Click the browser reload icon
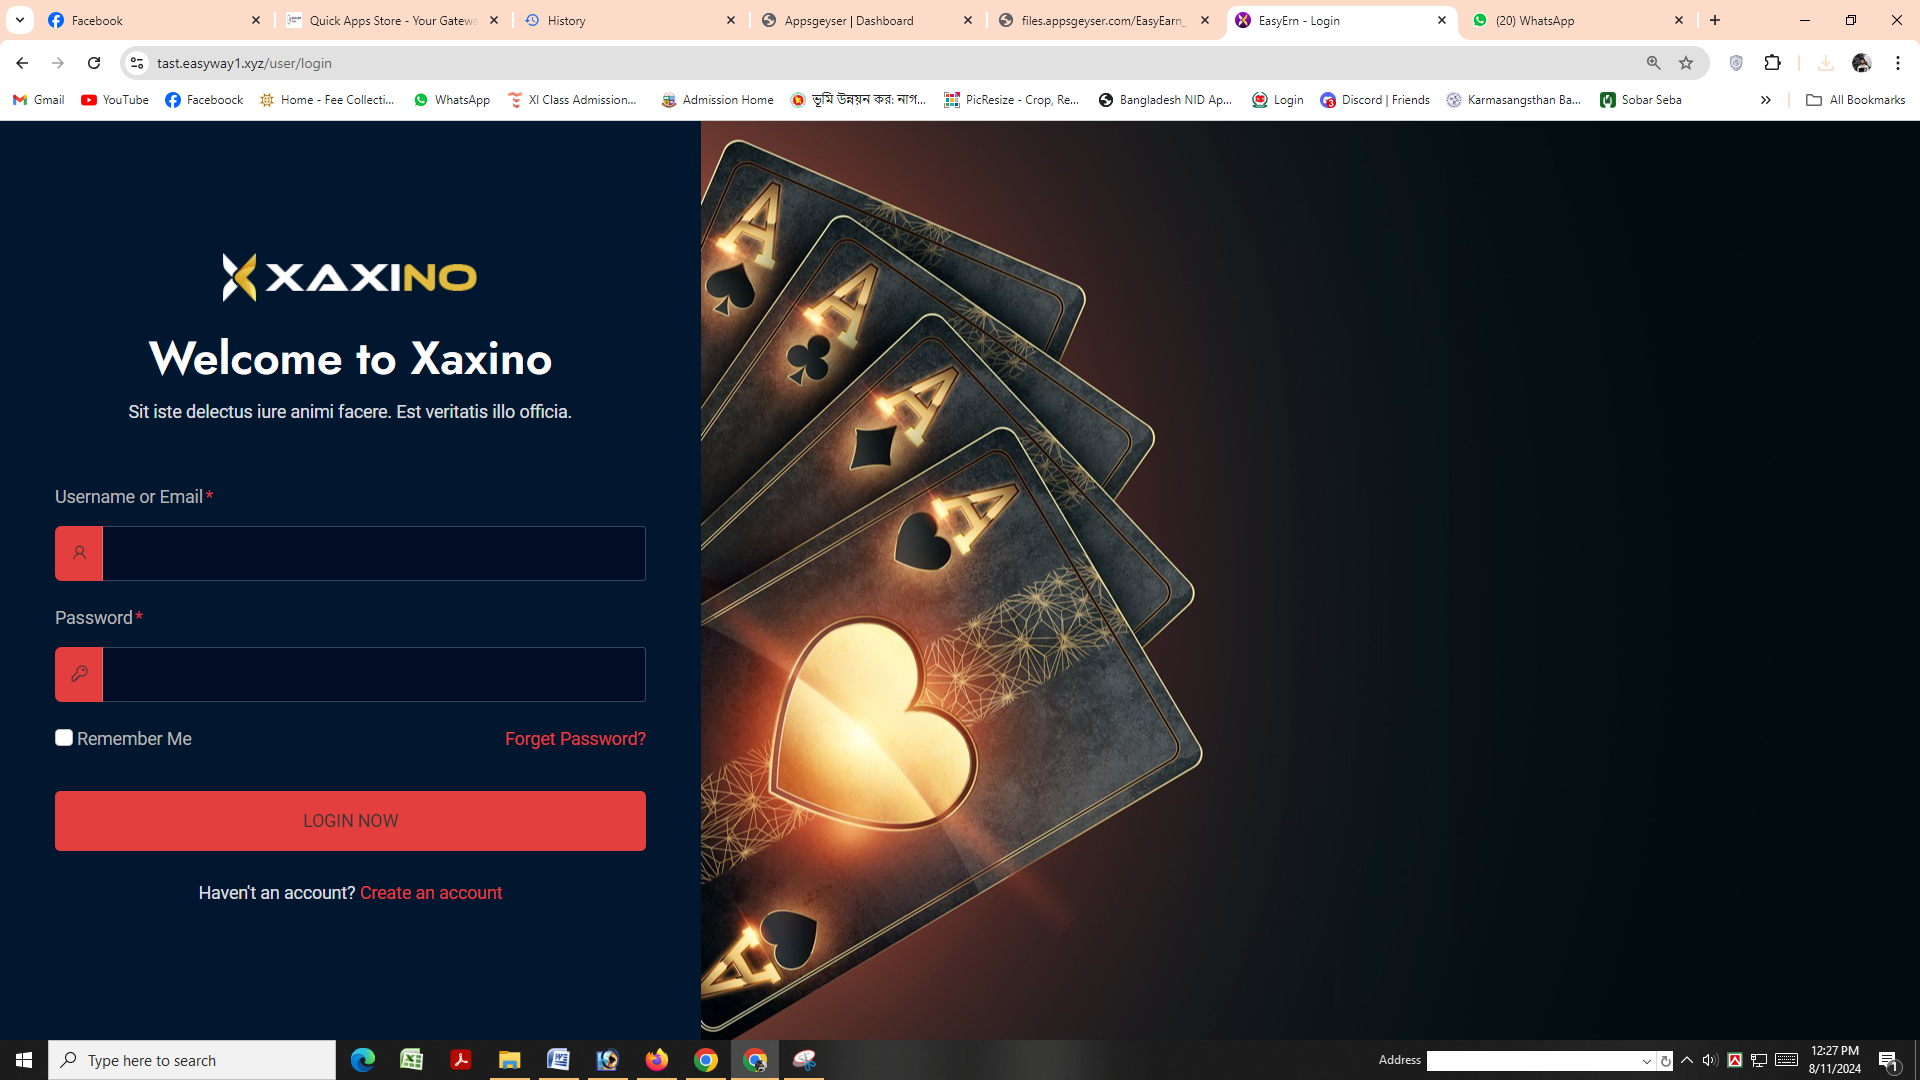The image size is (1920, 1080). 94,63
